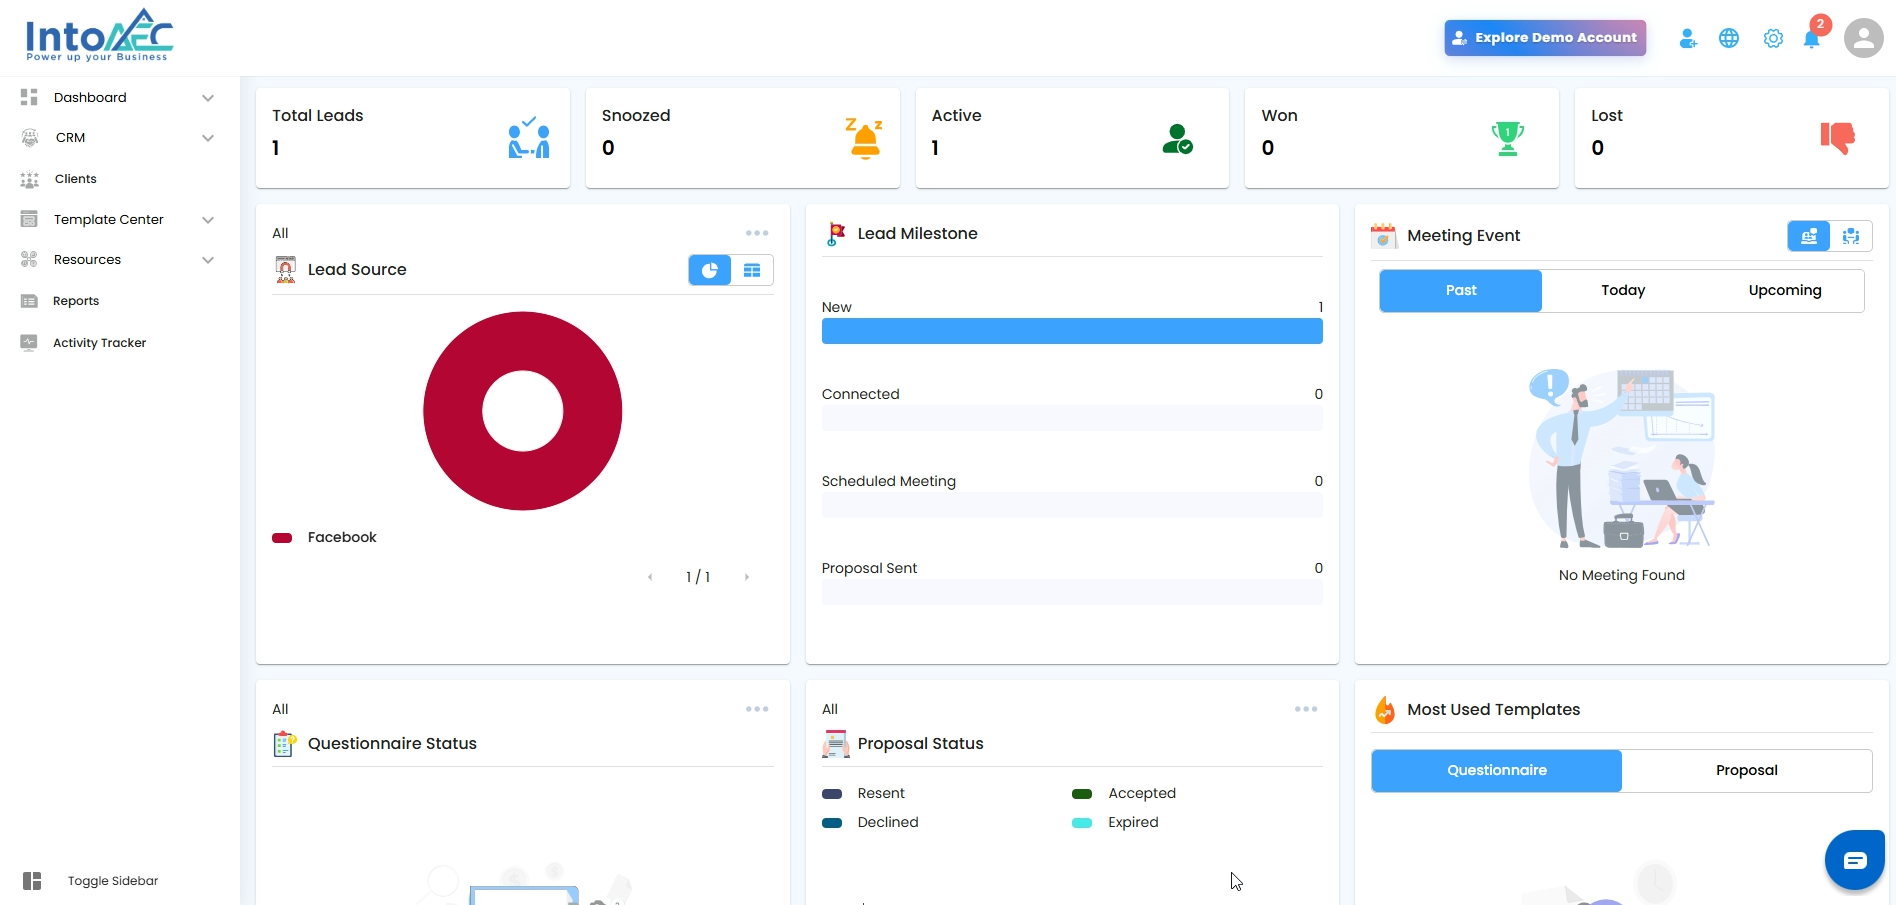Open the Snoozed leads card

click(x=743, y=138)
